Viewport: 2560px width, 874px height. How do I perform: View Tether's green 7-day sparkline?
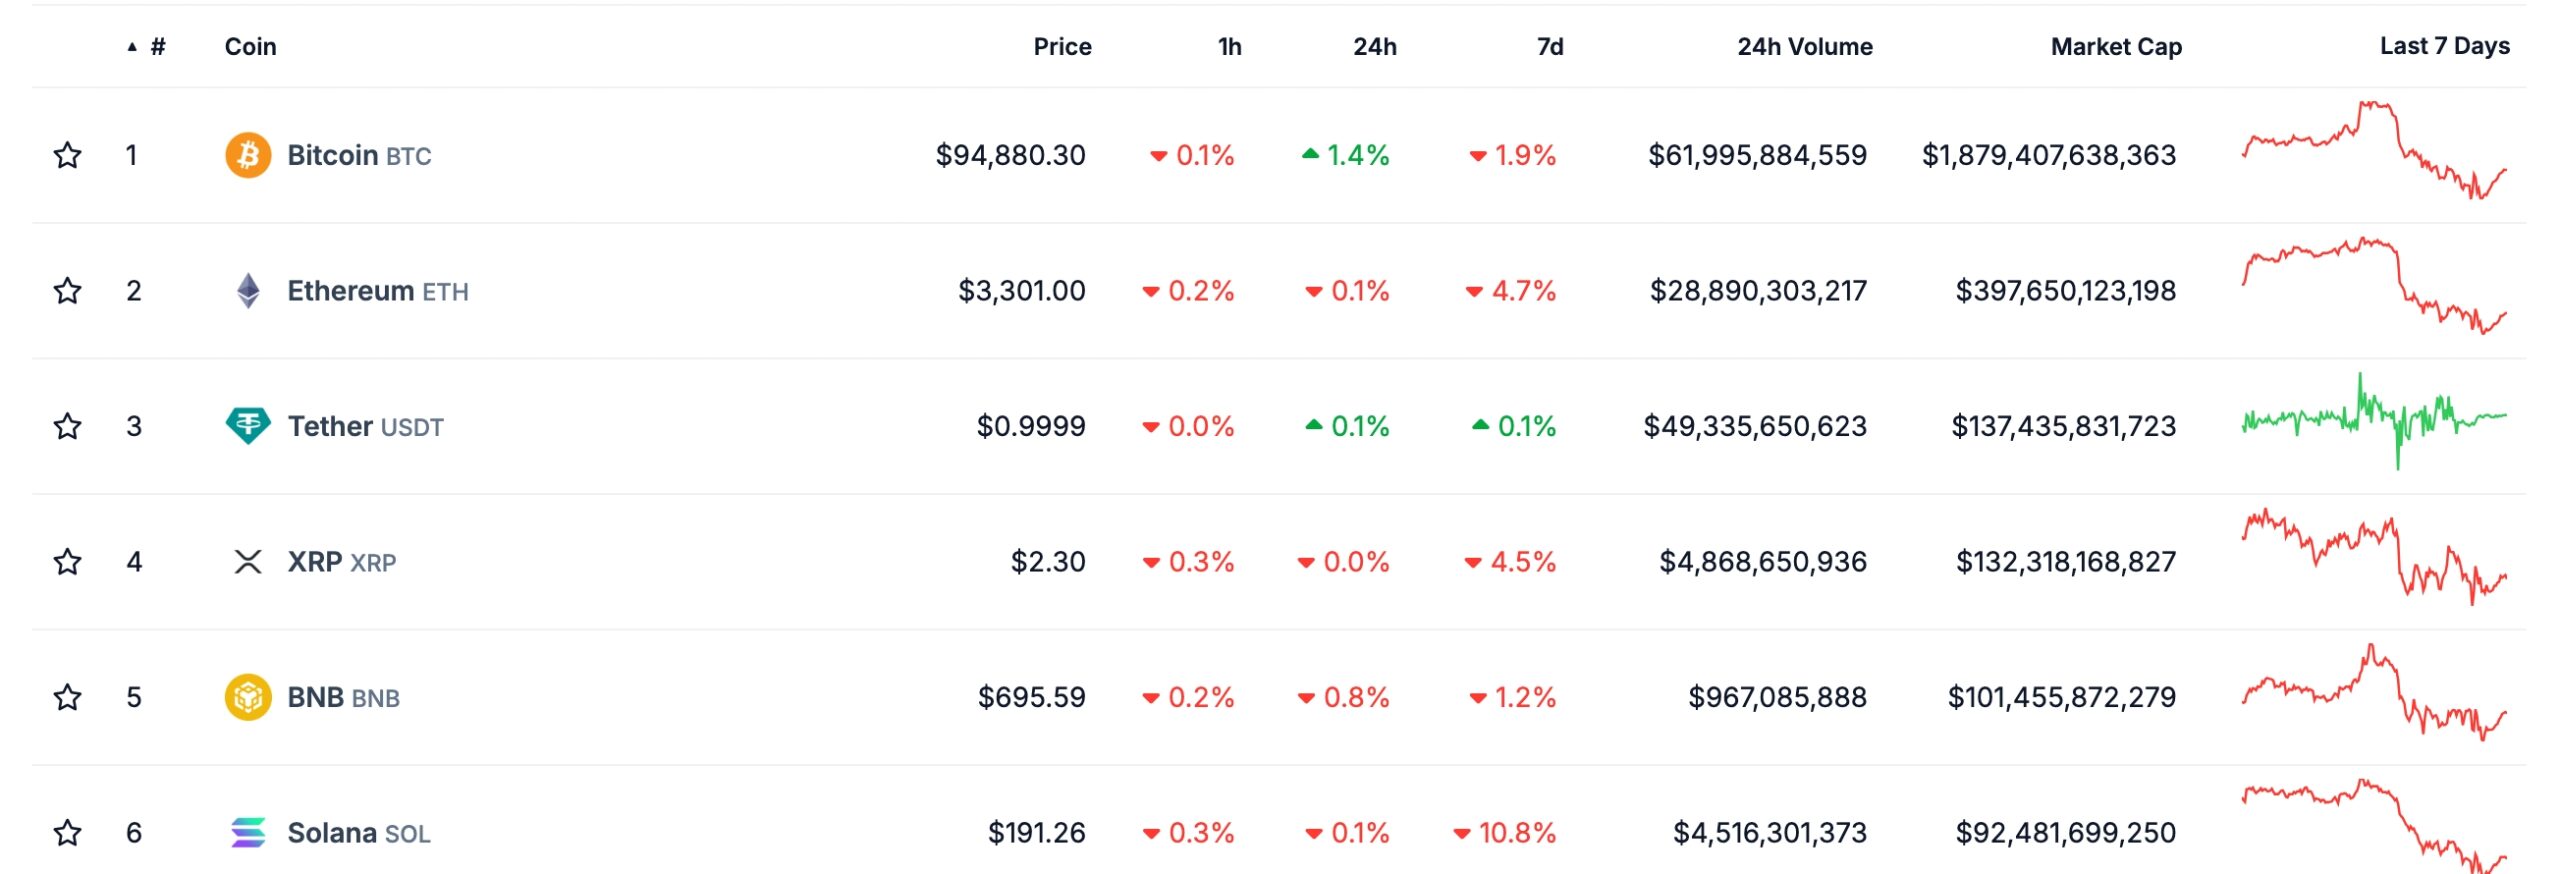[2374, 420]
